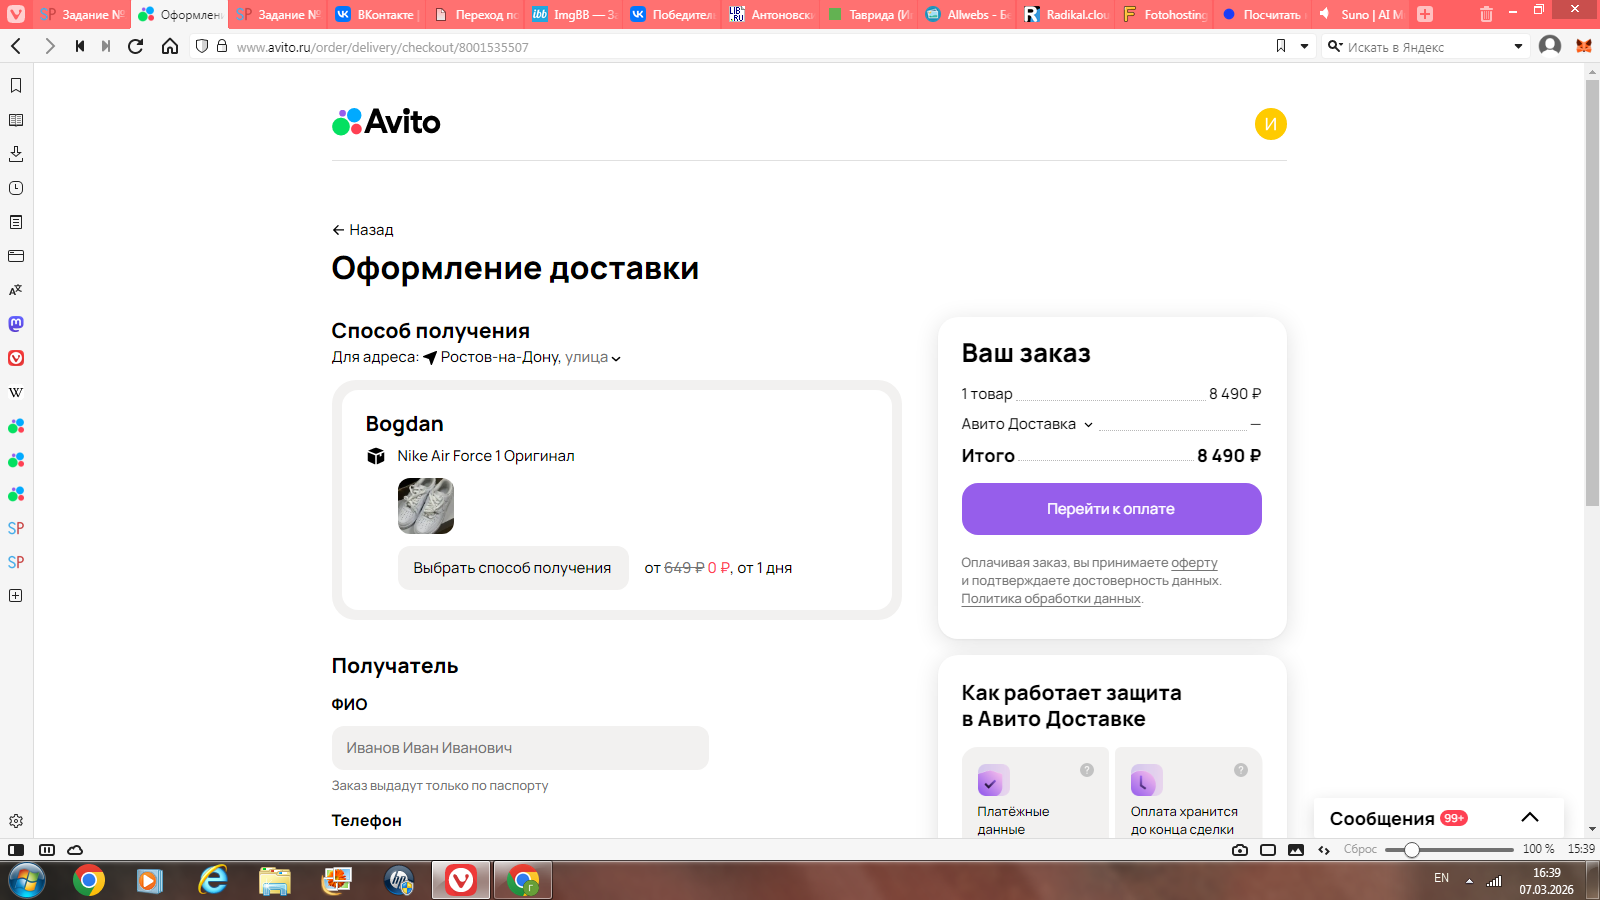Switch to the ImgBB tab
1600x900 pixels.
[x=573, y=14]
